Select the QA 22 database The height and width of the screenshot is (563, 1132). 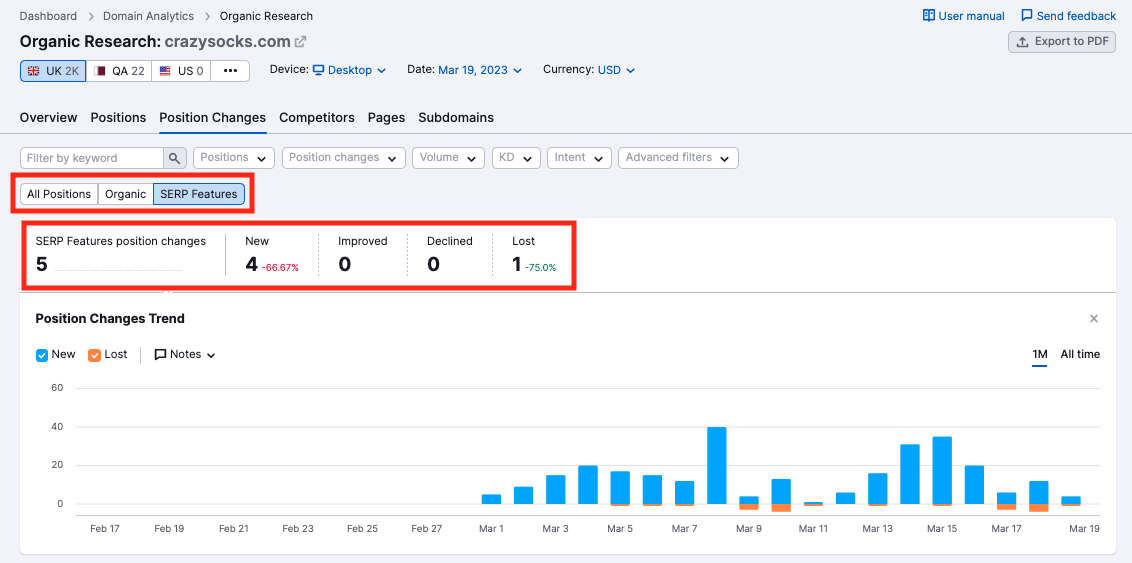click(x=119, y=71)
